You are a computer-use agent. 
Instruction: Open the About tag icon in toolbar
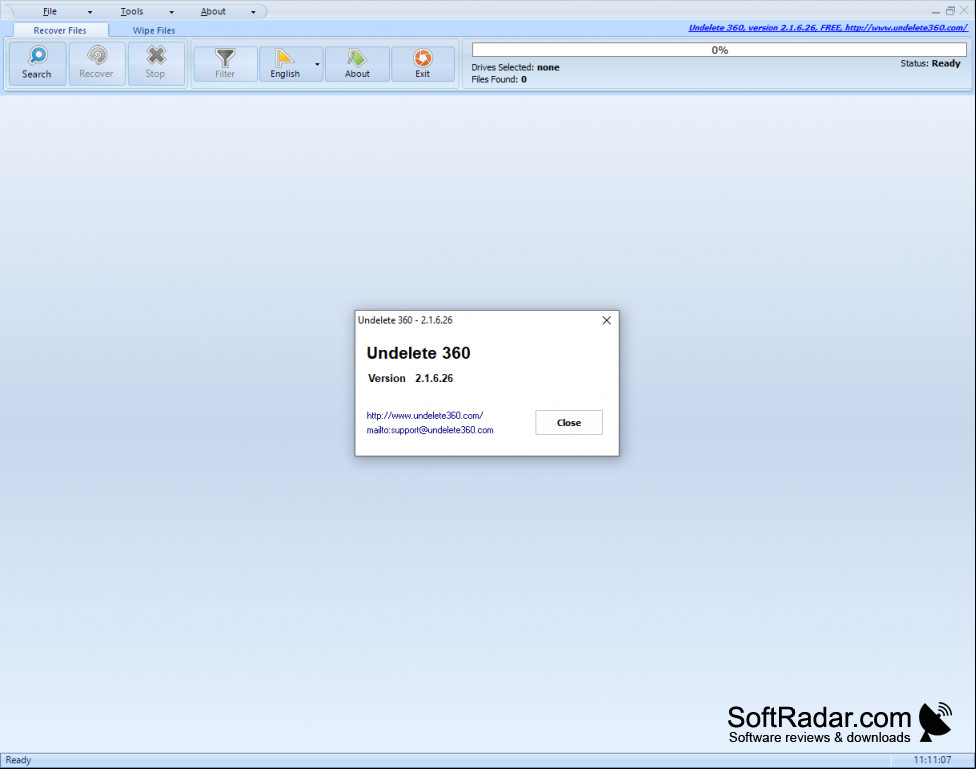(357, 58)
